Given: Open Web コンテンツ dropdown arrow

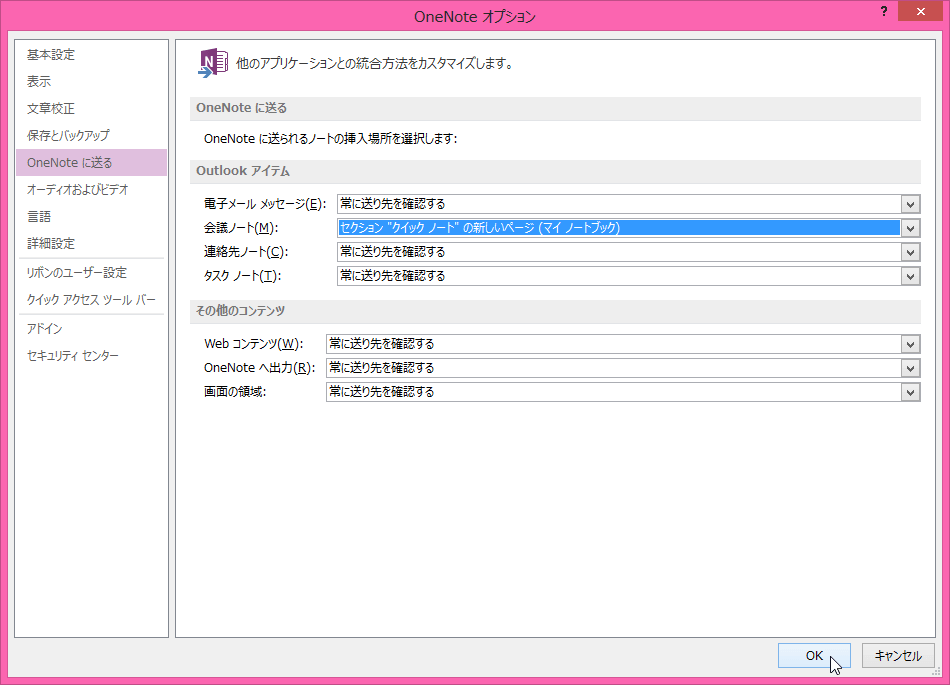Looking at the screenshot, I should [910, 344].
